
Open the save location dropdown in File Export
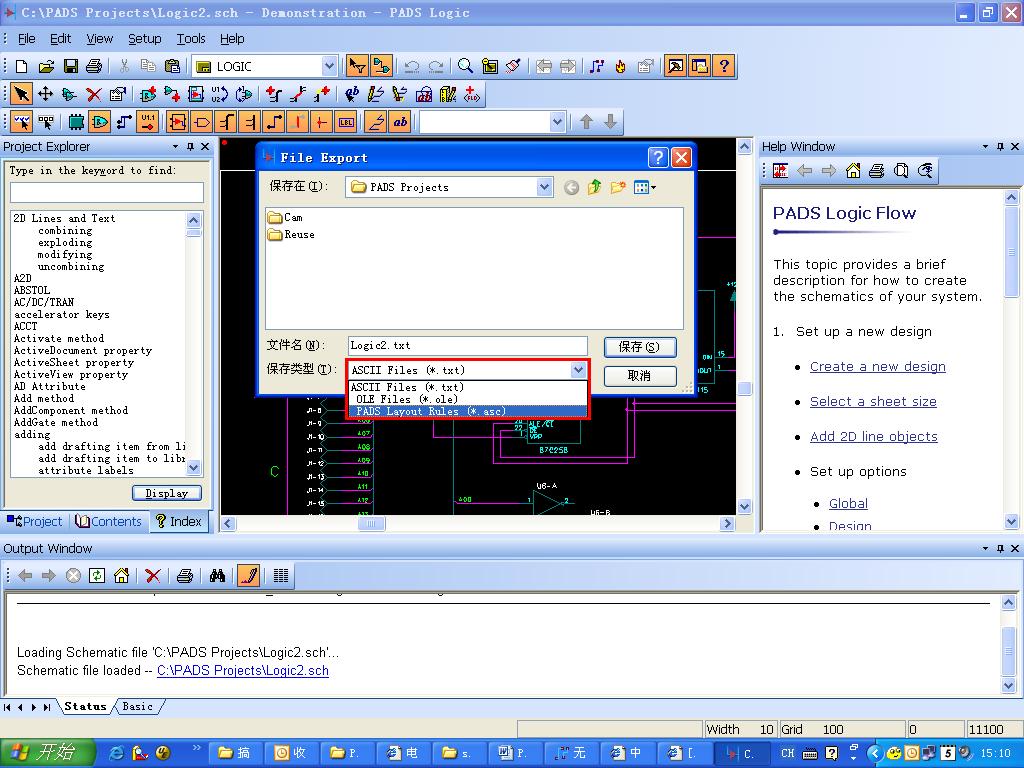[545, 187]
